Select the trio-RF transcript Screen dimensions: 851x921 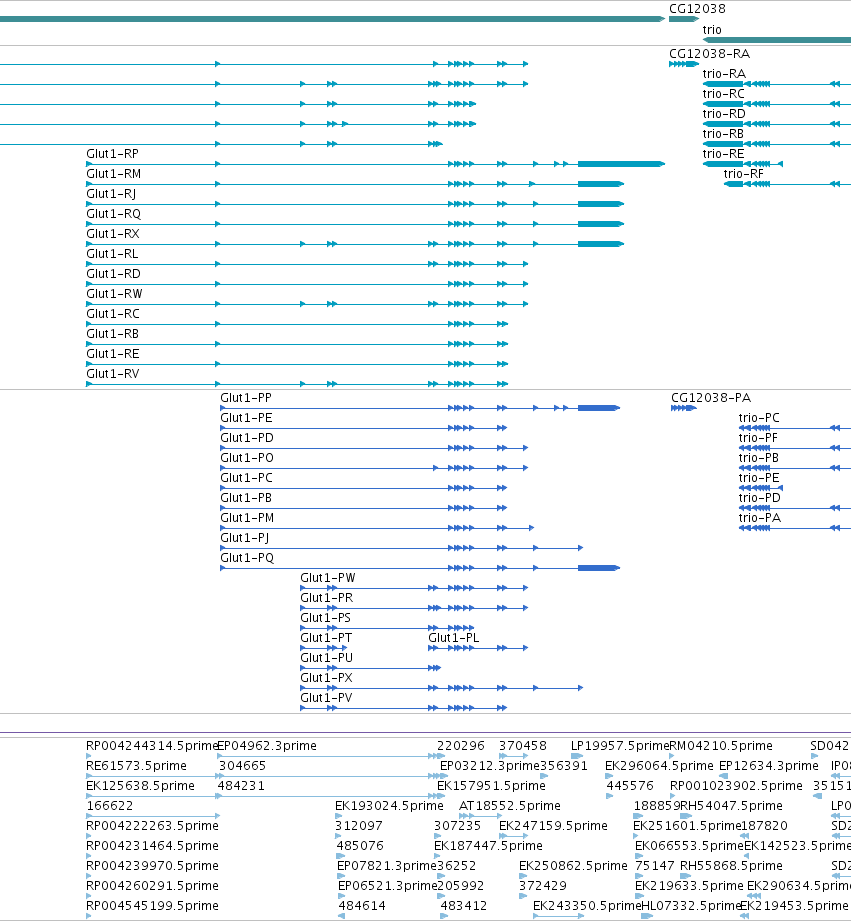pos(744,173)
